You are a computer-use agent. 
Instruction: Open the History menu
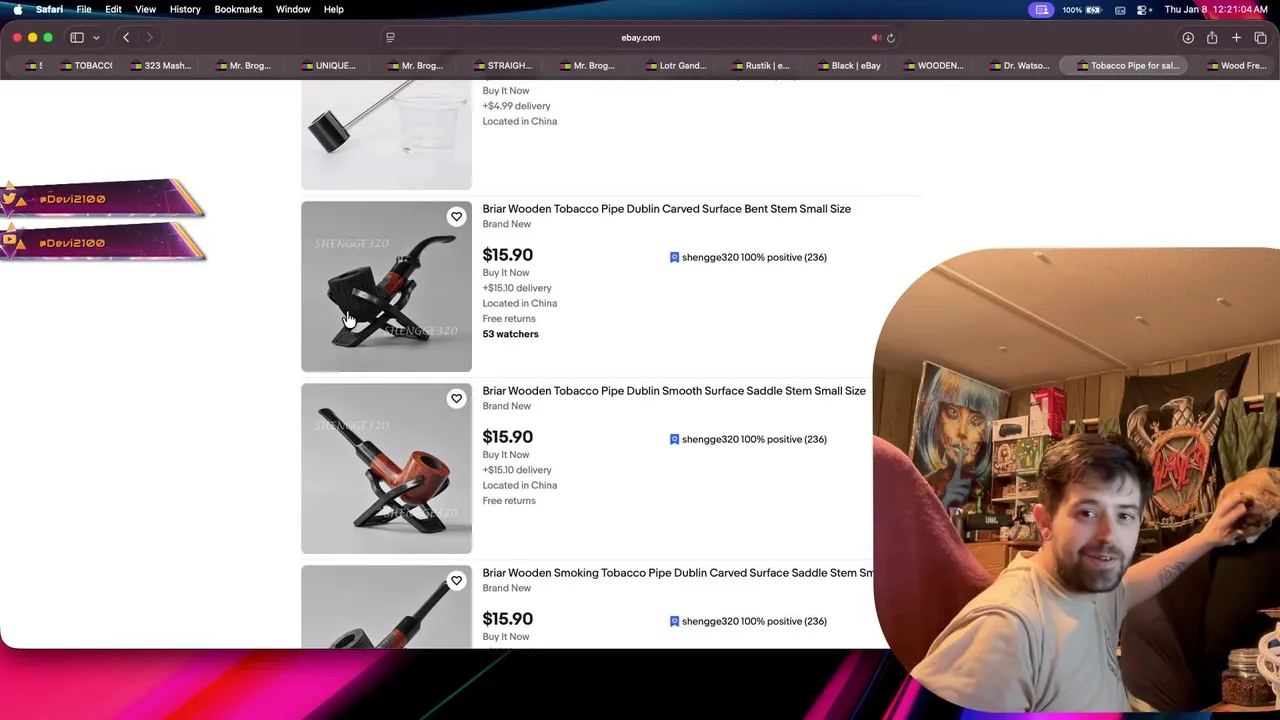coord(185,9)
